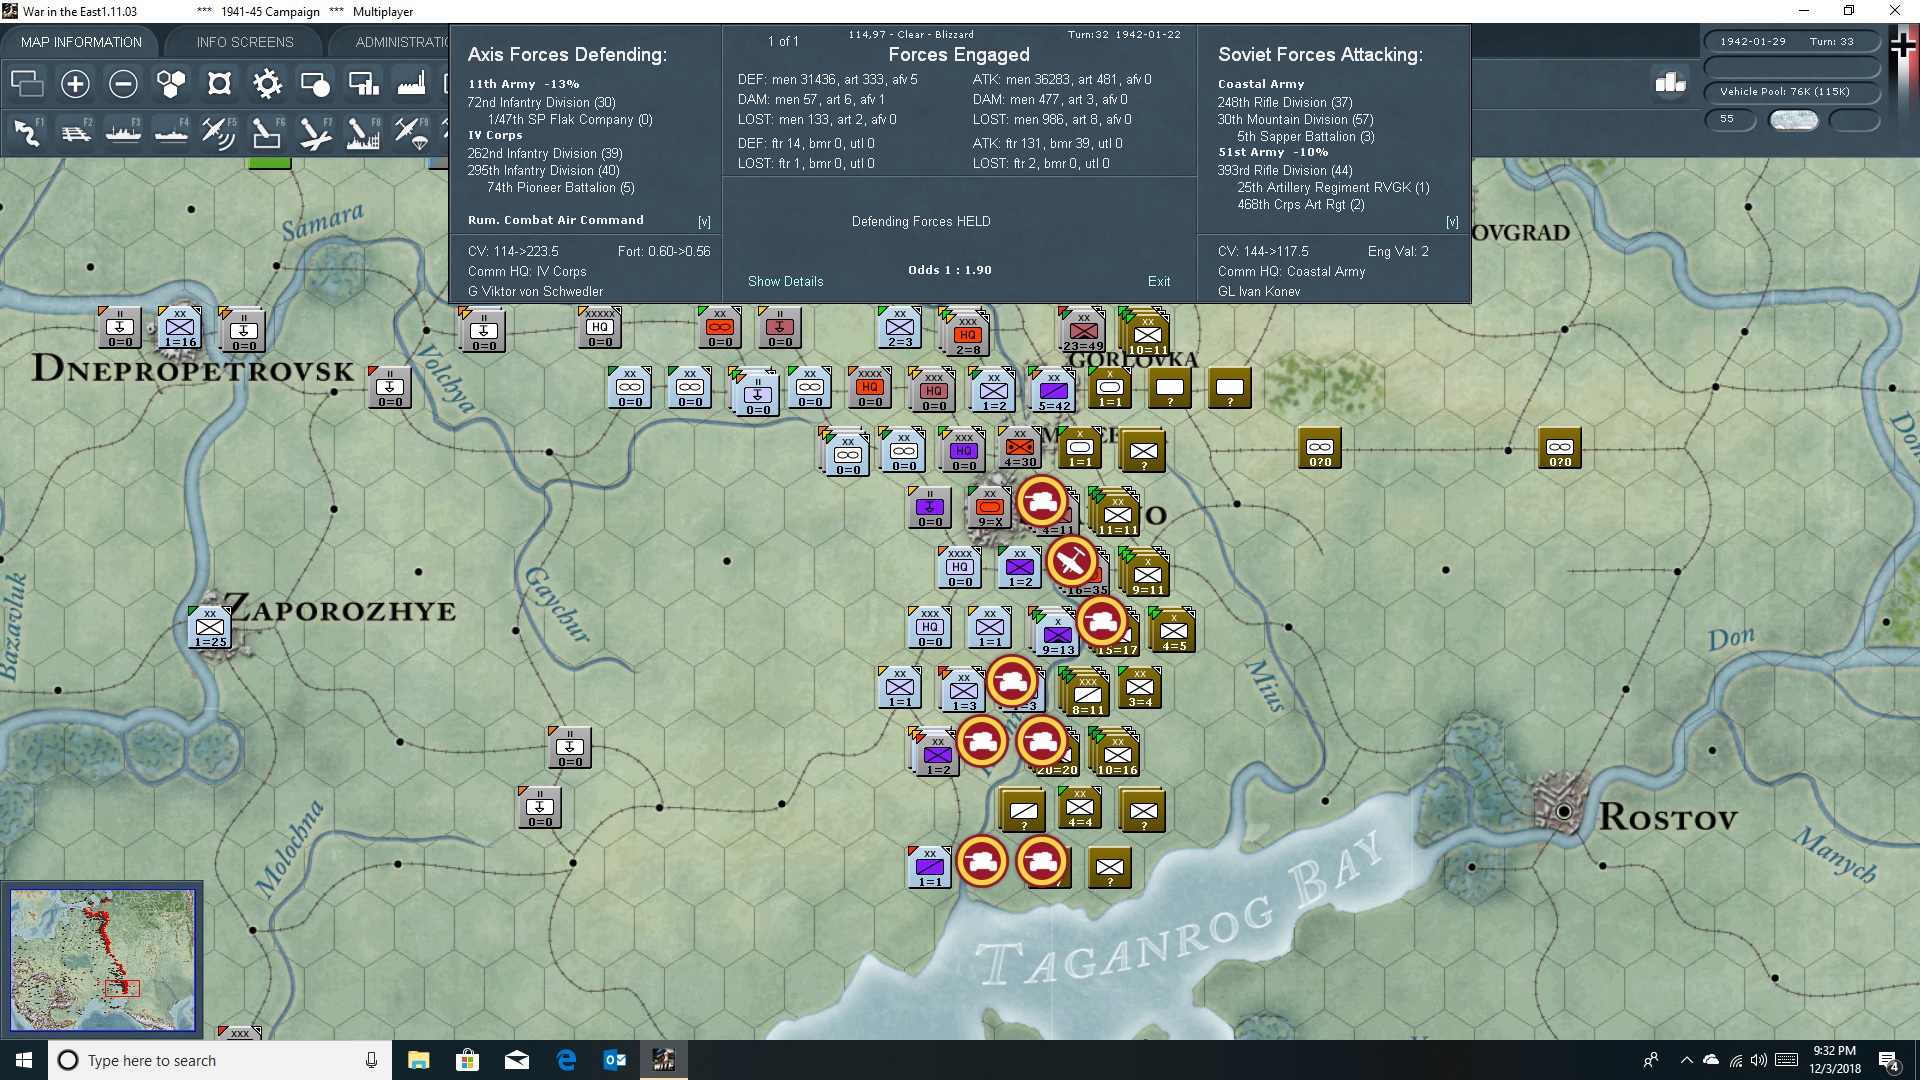The height and width of the screenshot is (1080, 1920).
Task: Click Show Details in combat report
Action: (786, 282)
